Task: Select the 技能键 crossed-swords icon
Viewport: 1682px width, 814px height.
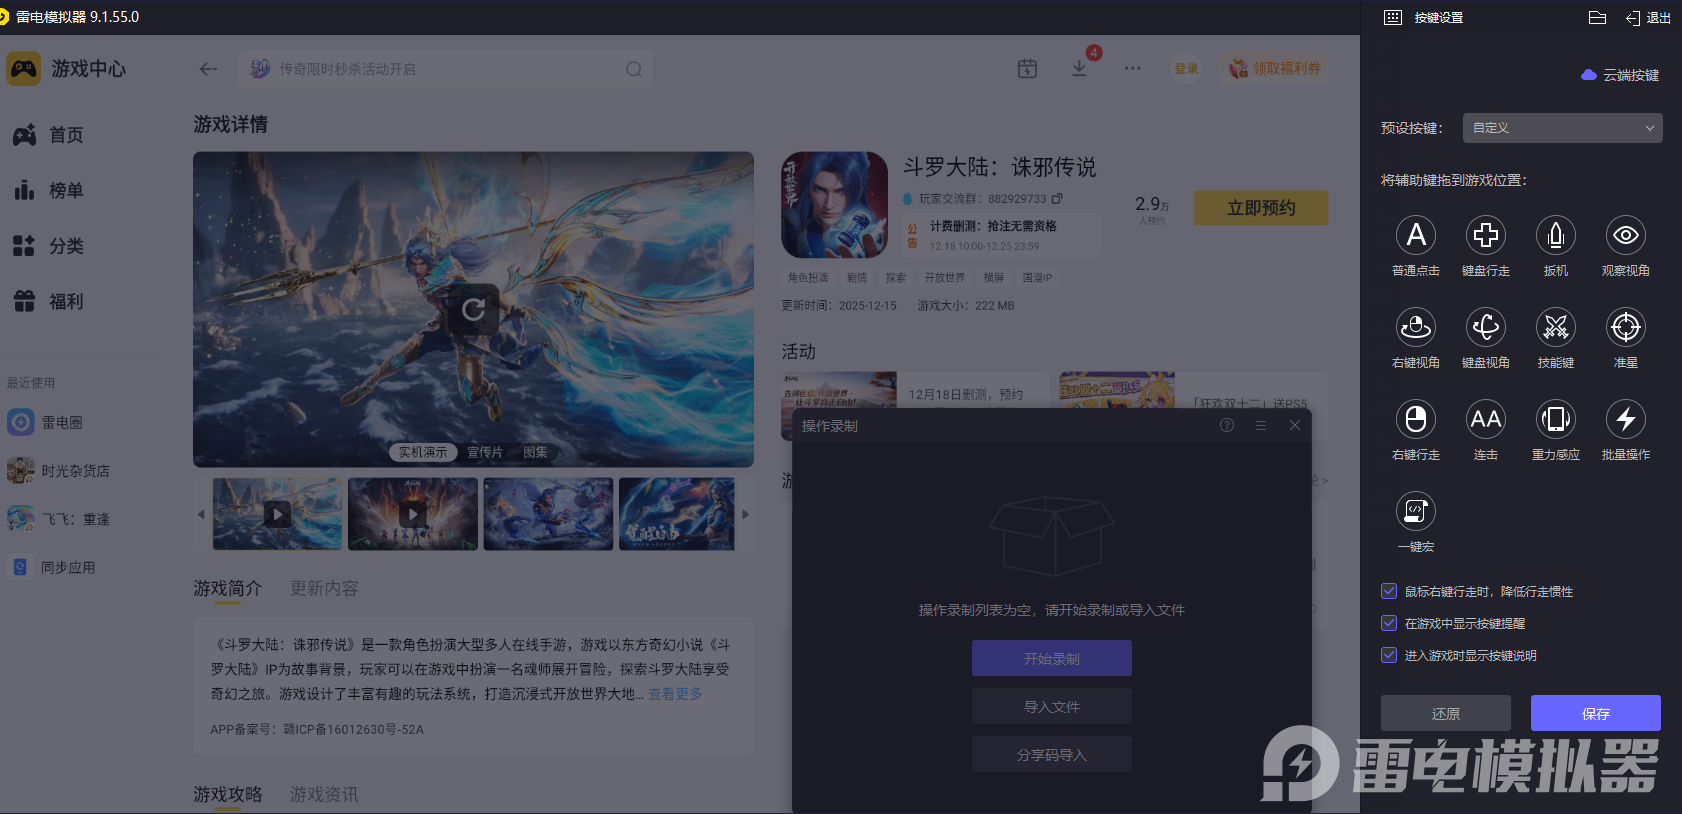Action: pos(1556,327)
